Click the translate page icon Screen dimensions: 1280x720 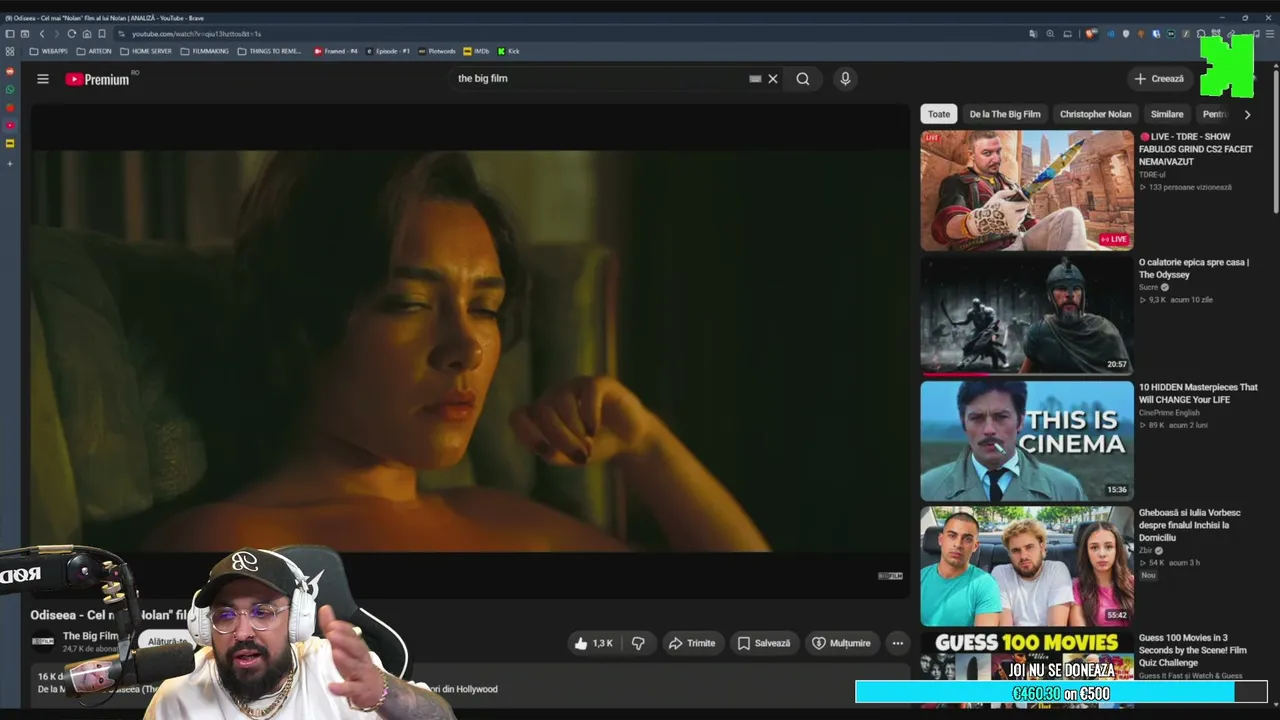click(1033, 34)
